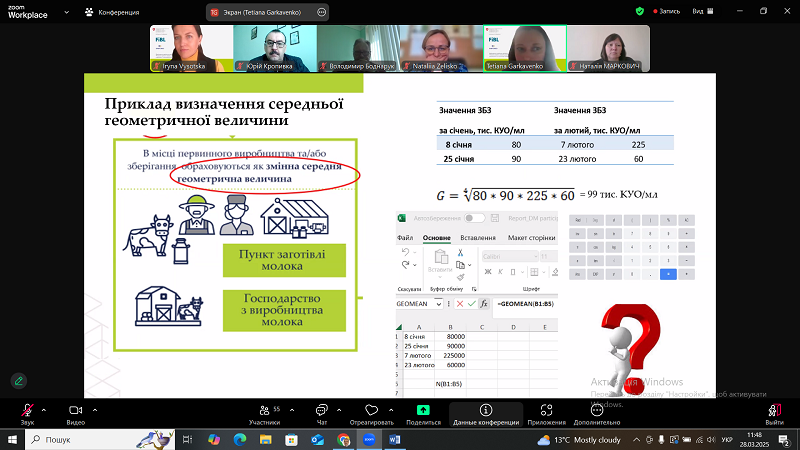Expand participants options arrow next to Участники
The image size is (800, 450).
pos(292,410)
